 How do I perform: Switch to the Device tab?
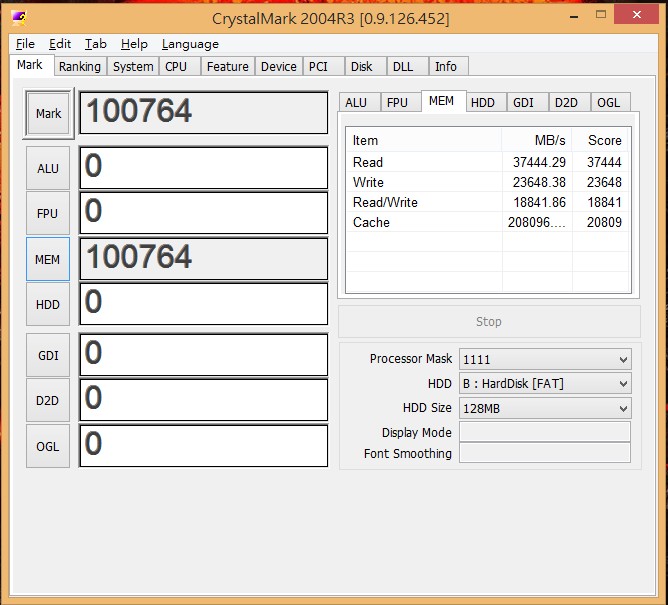tap(279, 66)
